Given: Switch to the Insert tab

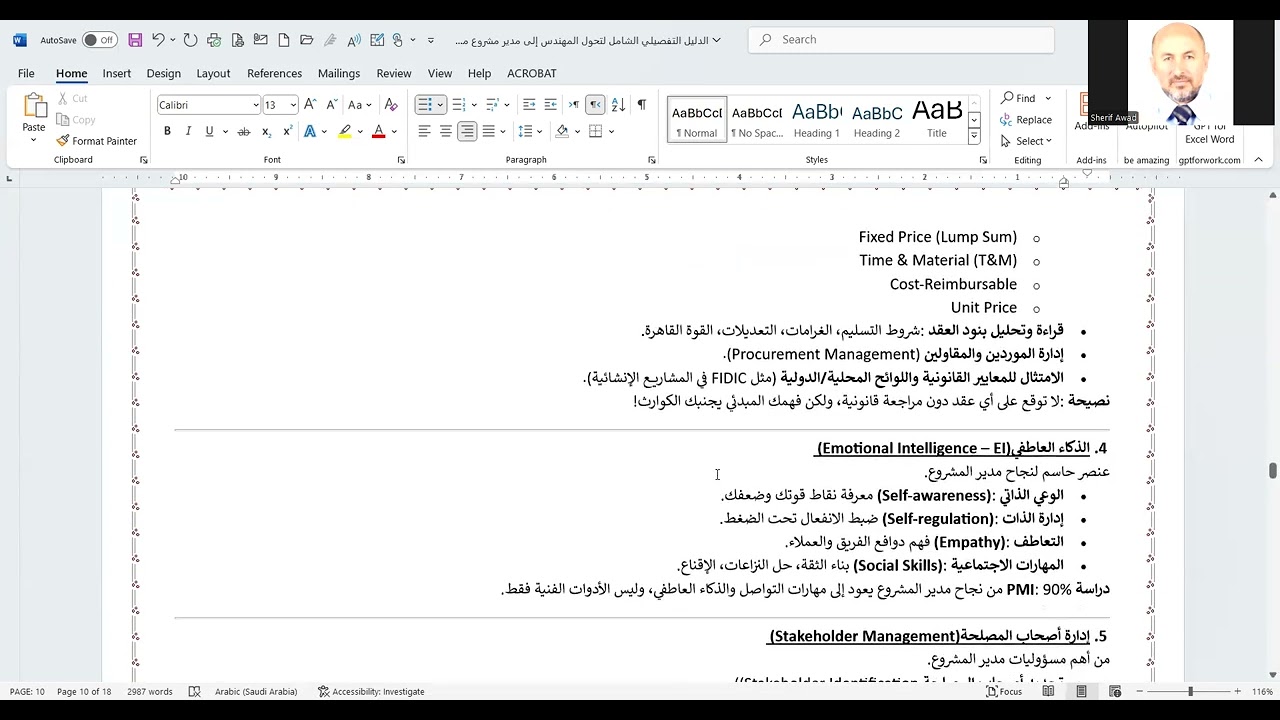Looking at the screenshot, I should tap(116, 73).
